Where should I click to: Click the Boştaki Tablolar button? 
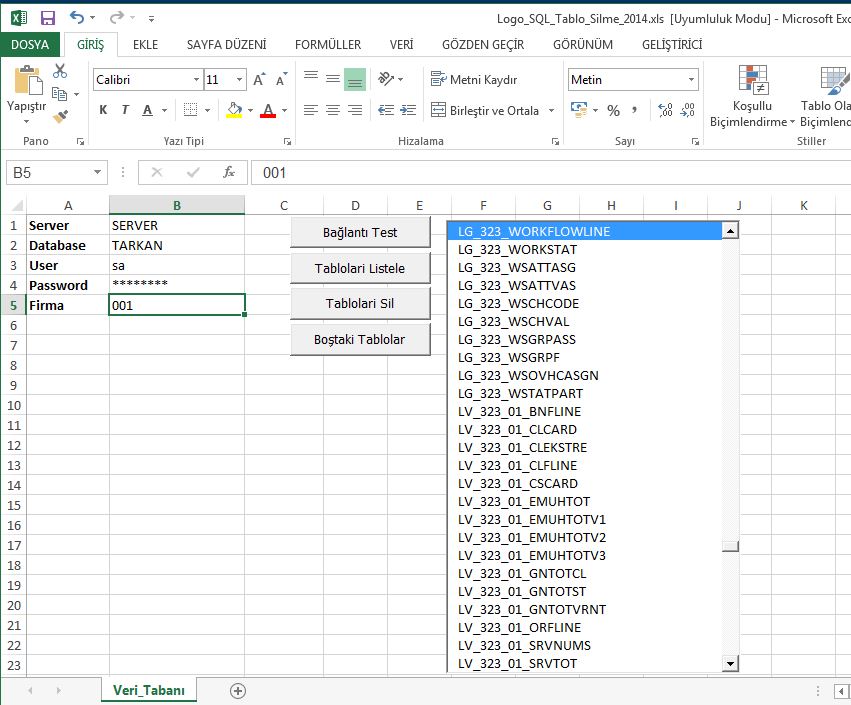click(x=360, y=339)
